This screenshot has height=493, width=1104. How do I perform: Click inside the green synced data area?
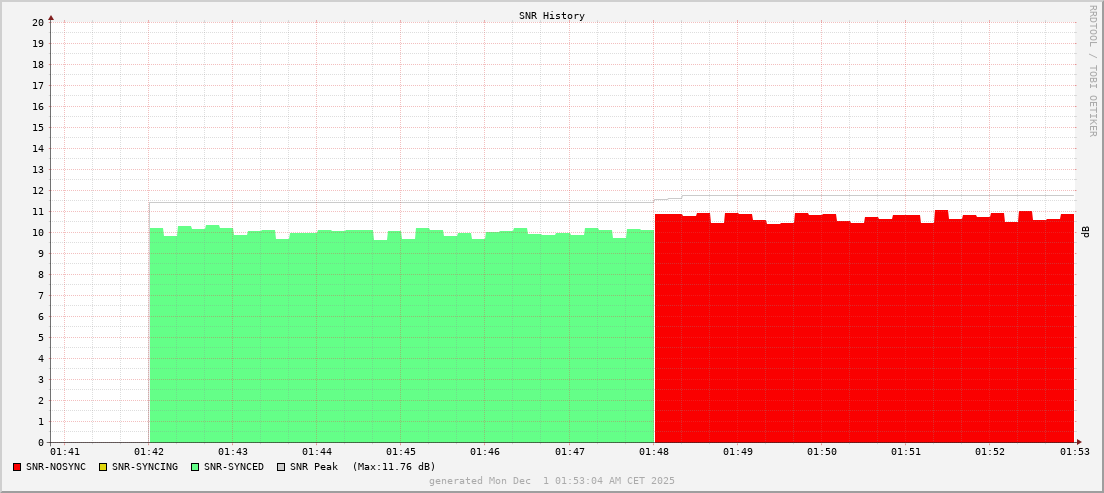tap(400, 340)
